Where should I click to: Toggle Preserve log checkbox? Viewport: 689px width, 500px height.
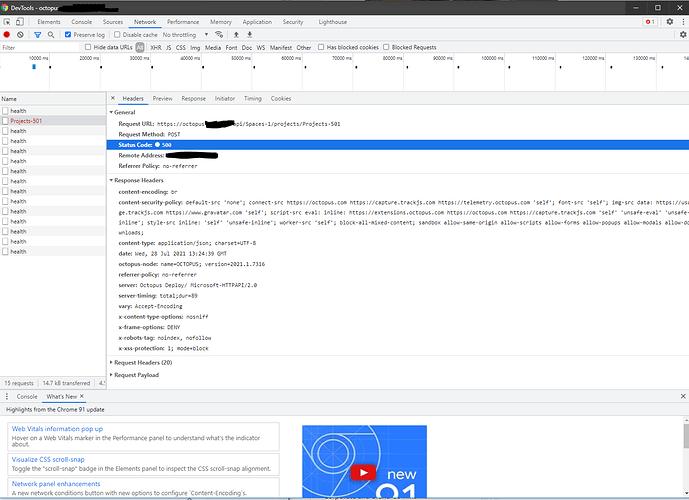pos(68,34)
